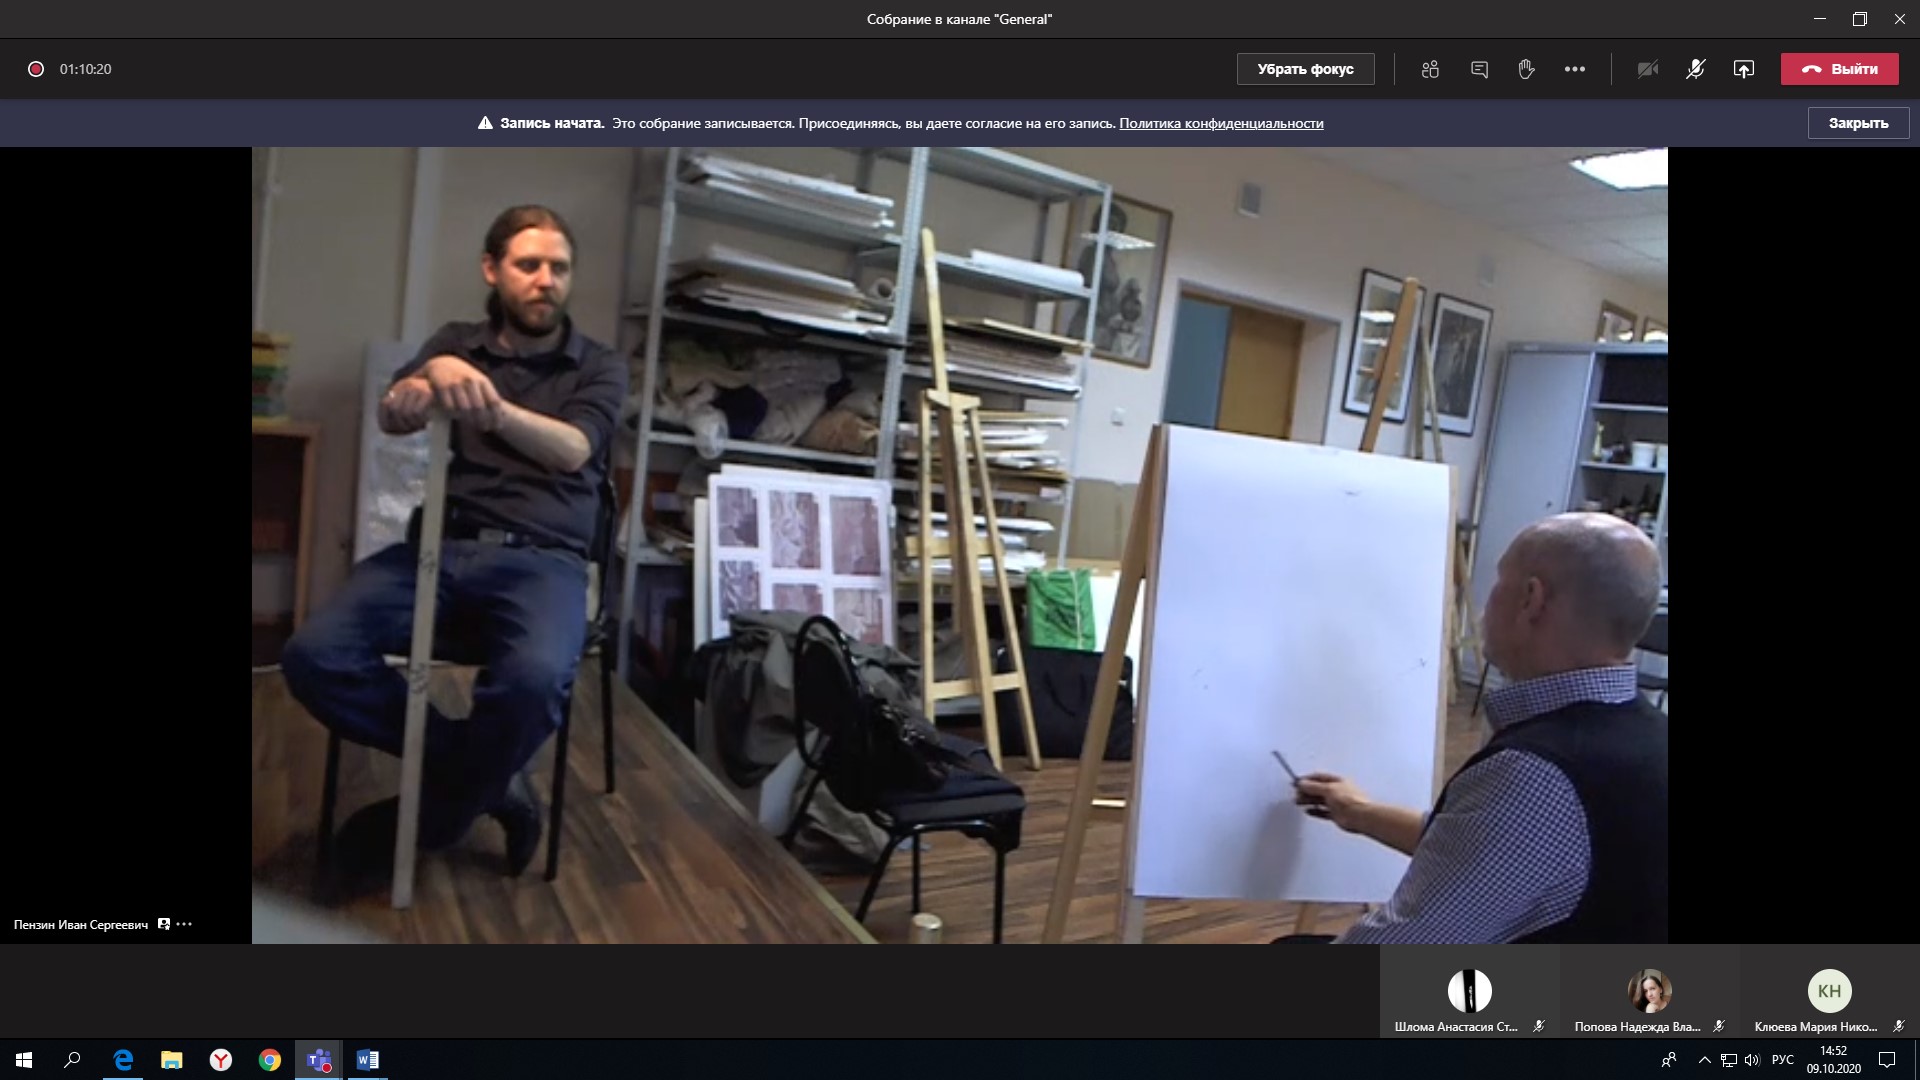The width and height of the screenshot is (1920, 1080).
Task: Open the share screen tray icon
Action: (x=1743, y=69)
